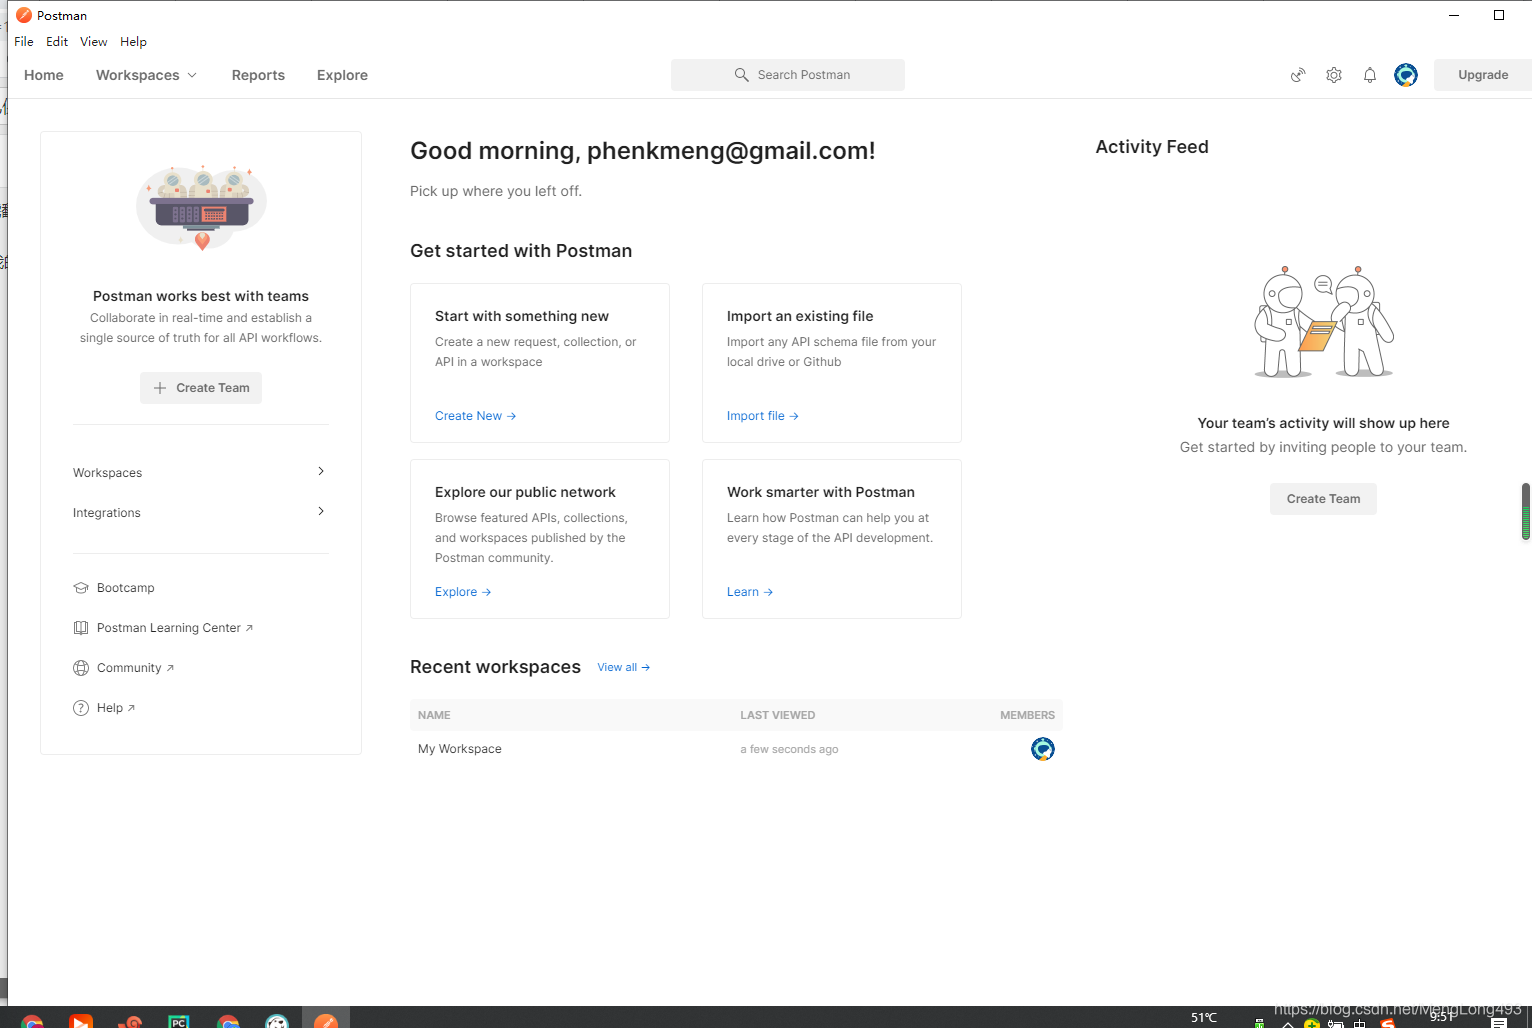Click Create Team under Activity Feed
The width and height of the screenshot is (1532, 1028).
1323,499
